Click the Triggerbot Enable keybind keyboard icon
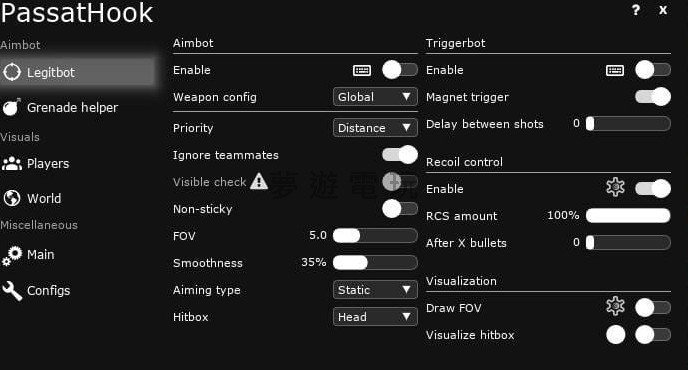This screenshot has width=688, height=370. pyautogui.click(x=615, y=70)
